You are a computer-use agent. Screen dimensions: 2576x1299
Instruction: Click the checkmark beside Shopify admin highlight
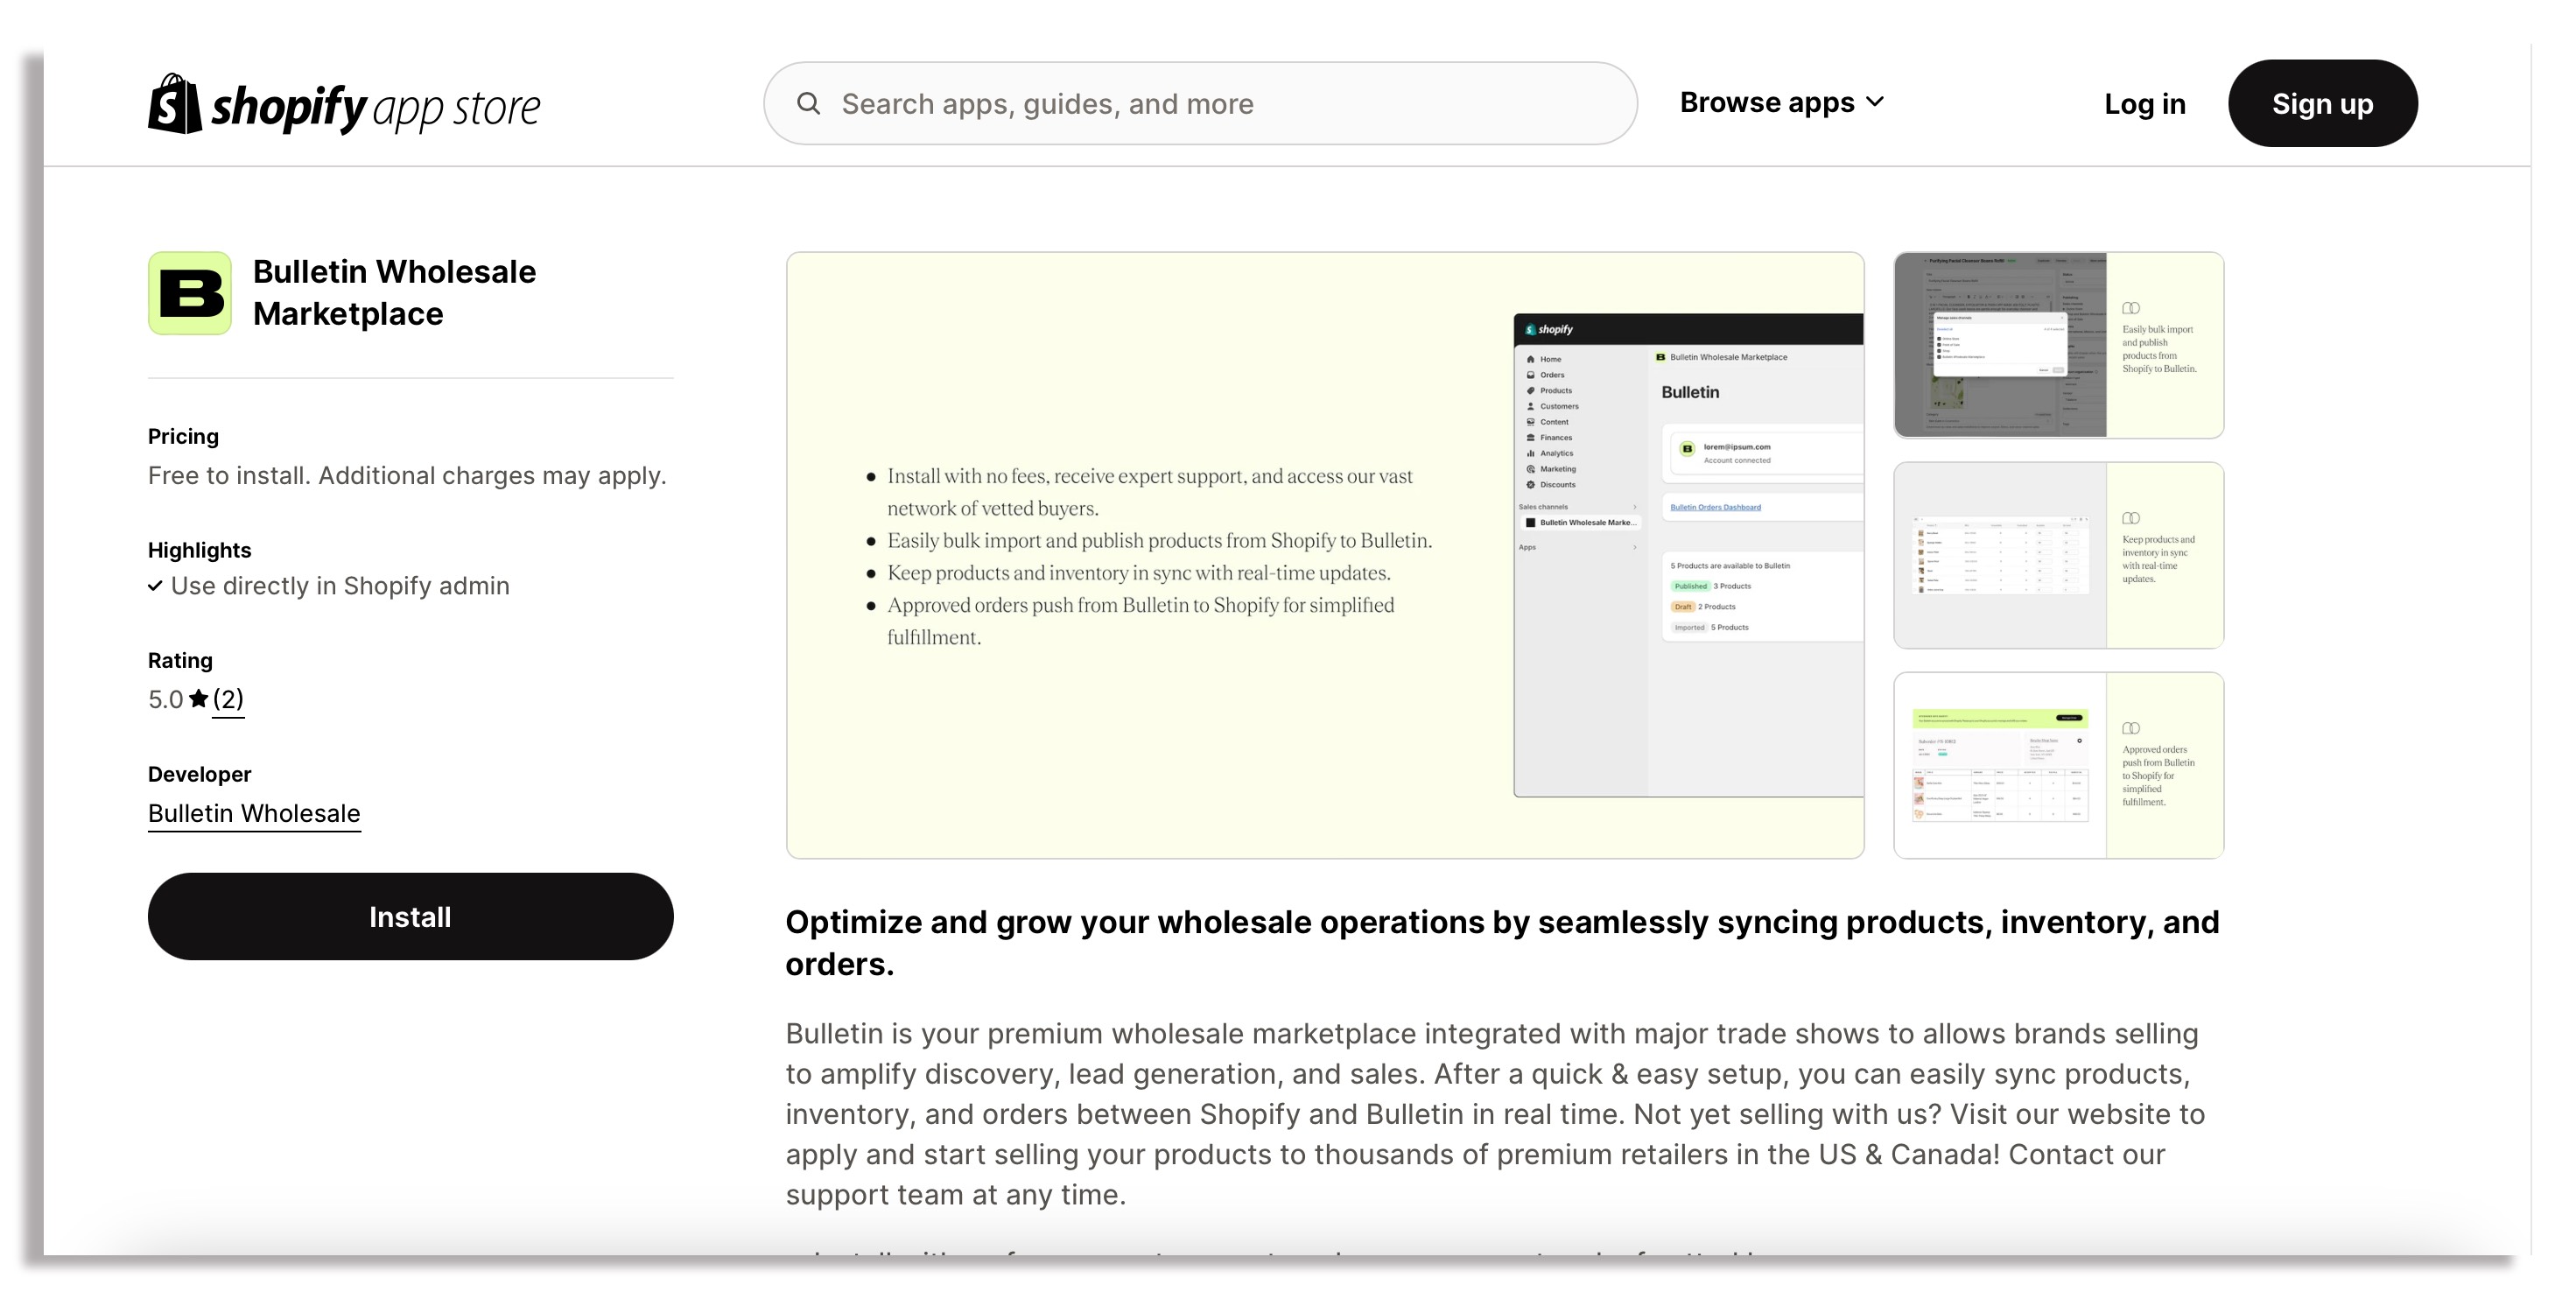(x=155, y=586)
